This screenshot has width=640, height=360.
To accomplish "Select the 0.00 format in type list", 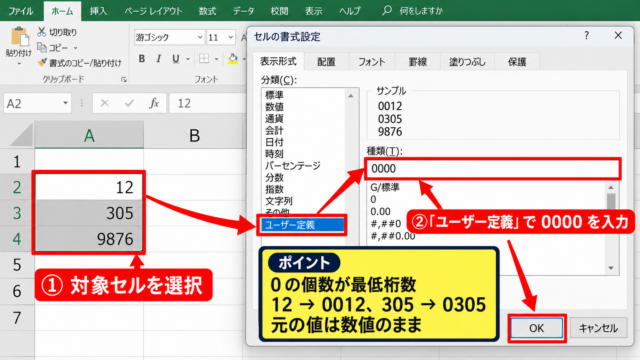I will point(380,211).
